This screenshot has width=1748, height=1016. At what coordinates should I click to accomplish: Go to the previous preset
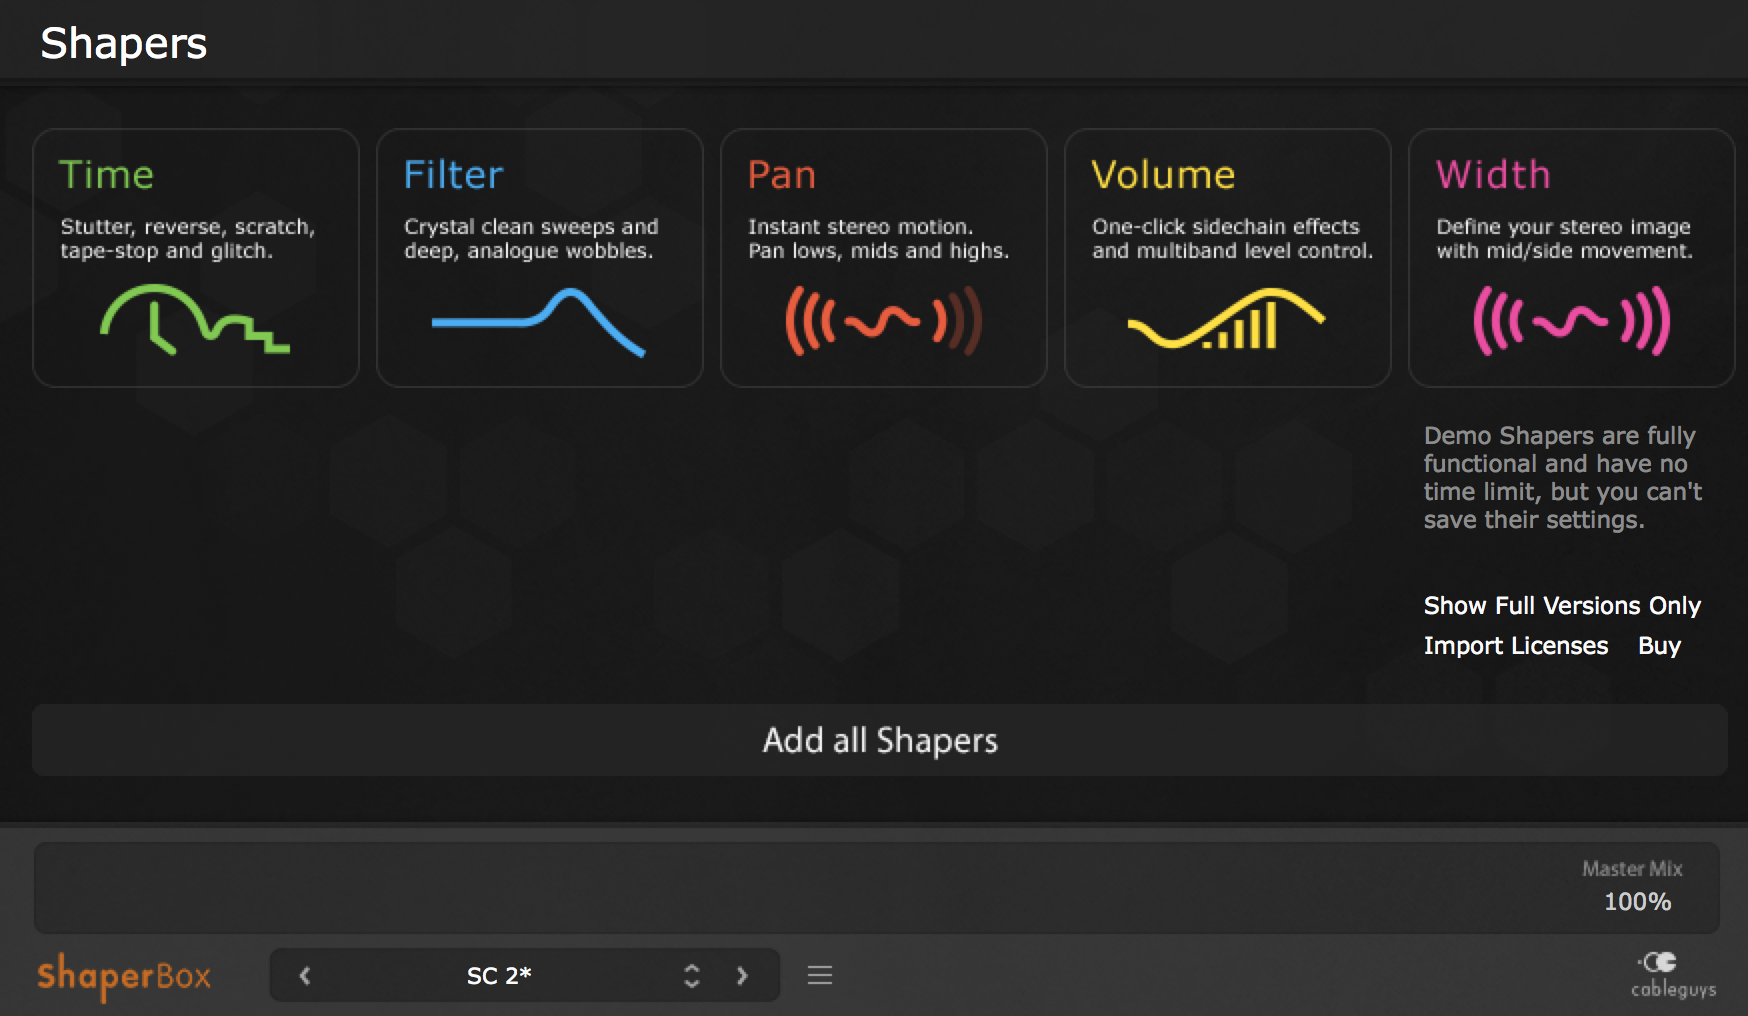point(305,975)
